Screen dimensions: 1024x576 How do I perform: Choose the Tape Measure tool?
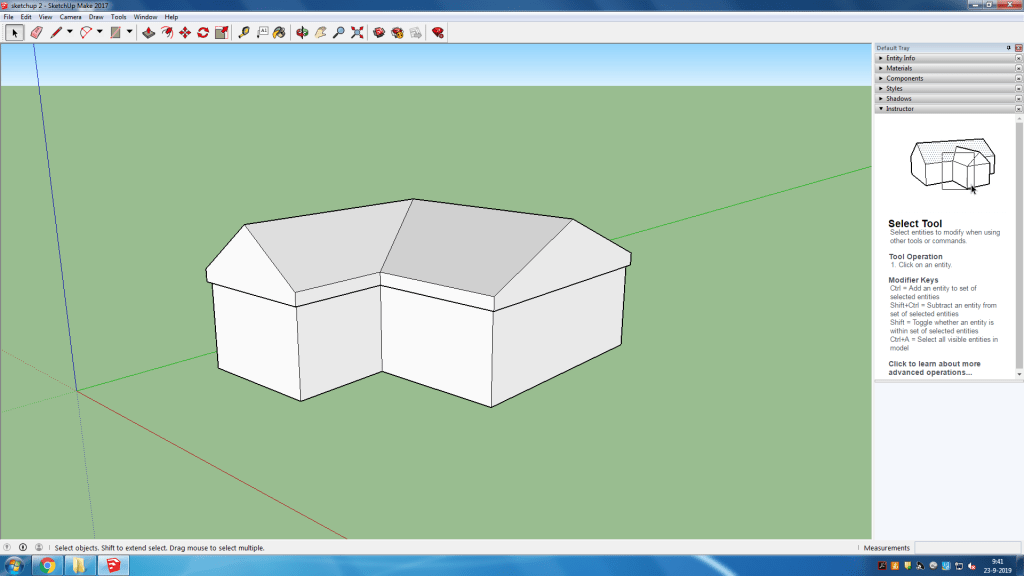click(x=244, y=33)
